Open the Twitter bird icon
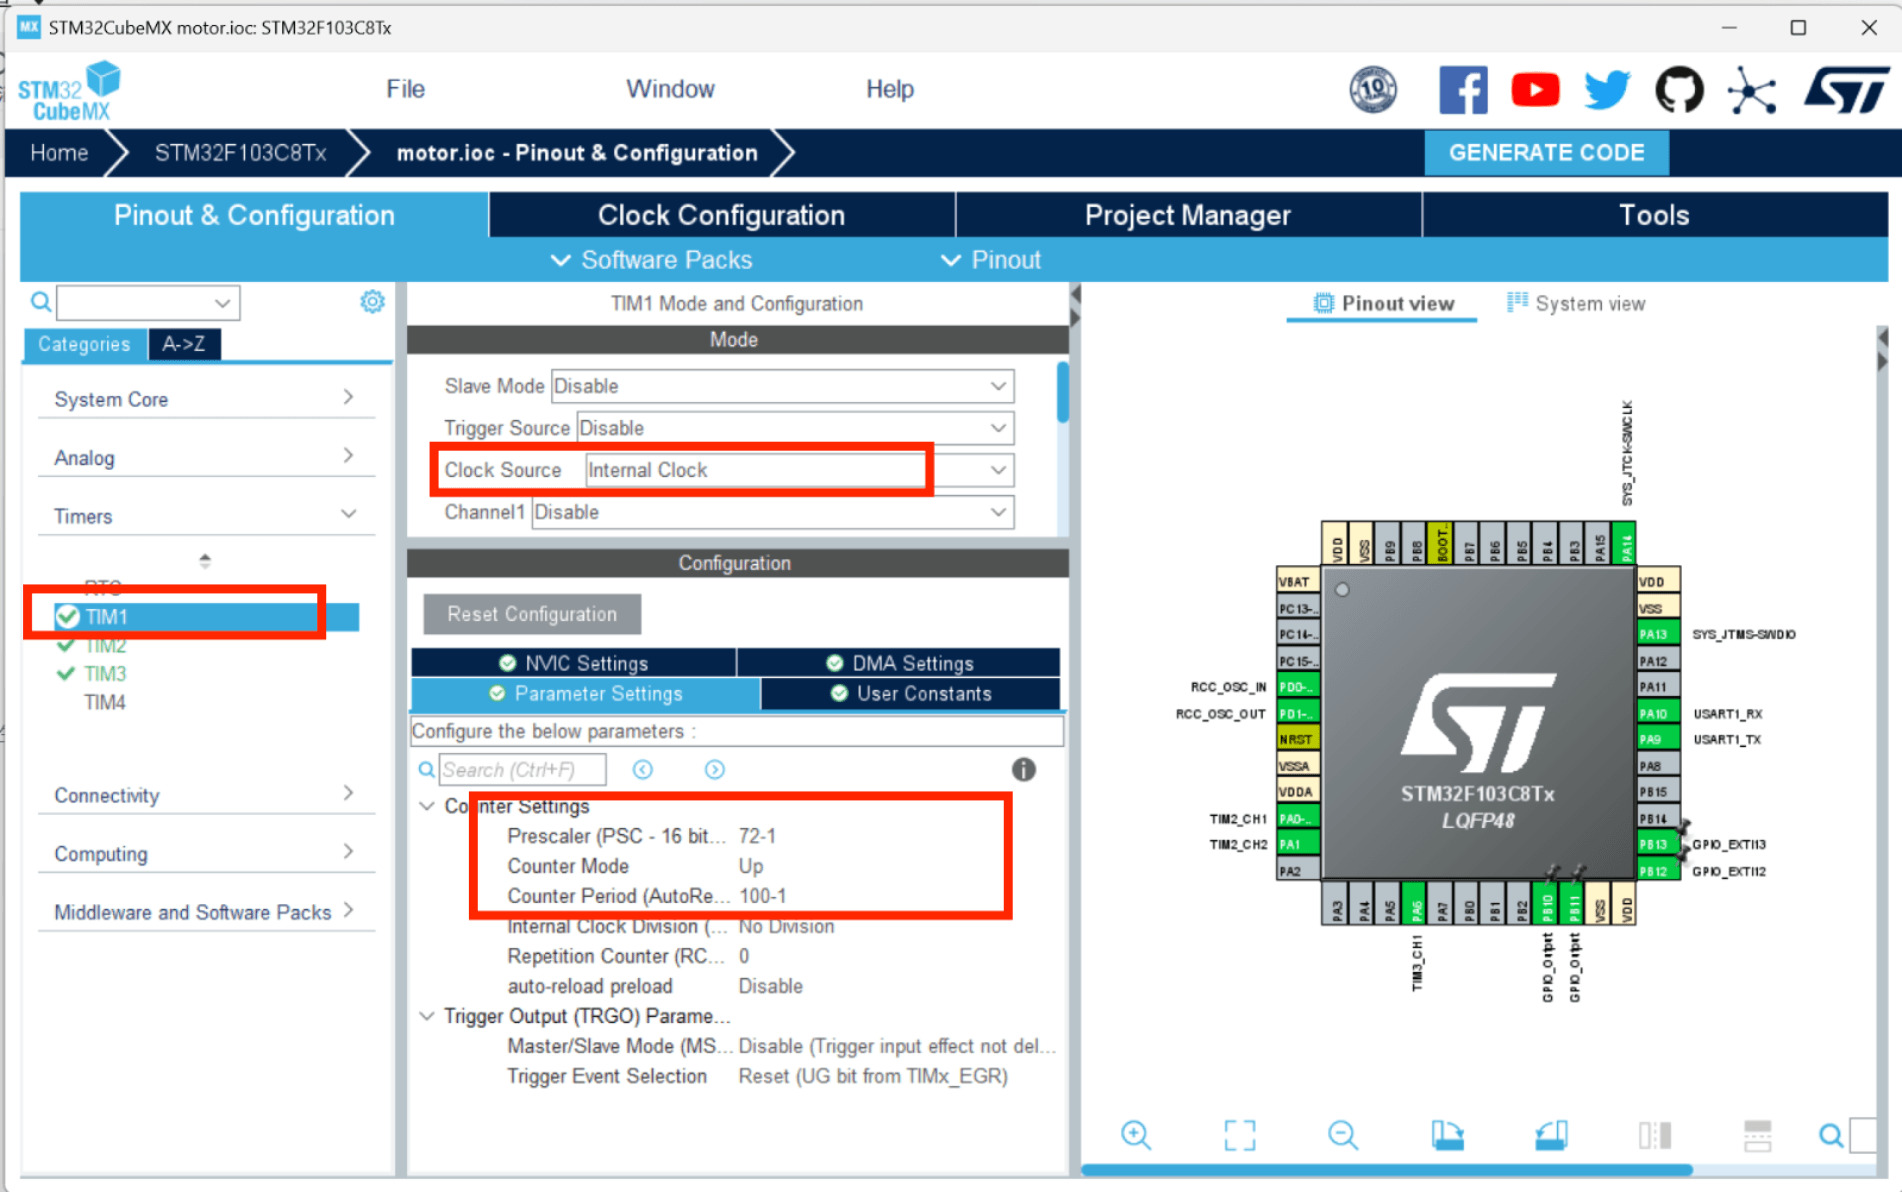Screen dimensions: 1902x1192 coord(1607,90)
